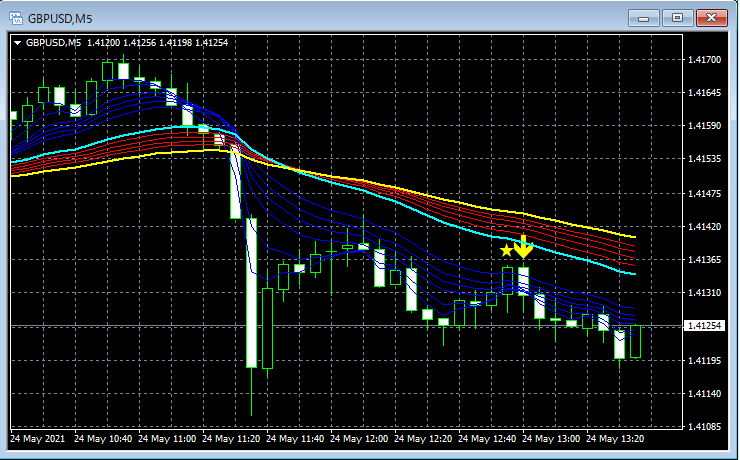
Task: Click the window title GBPUSD,M5
Action: pyautogui.click(x=60, y=19)
